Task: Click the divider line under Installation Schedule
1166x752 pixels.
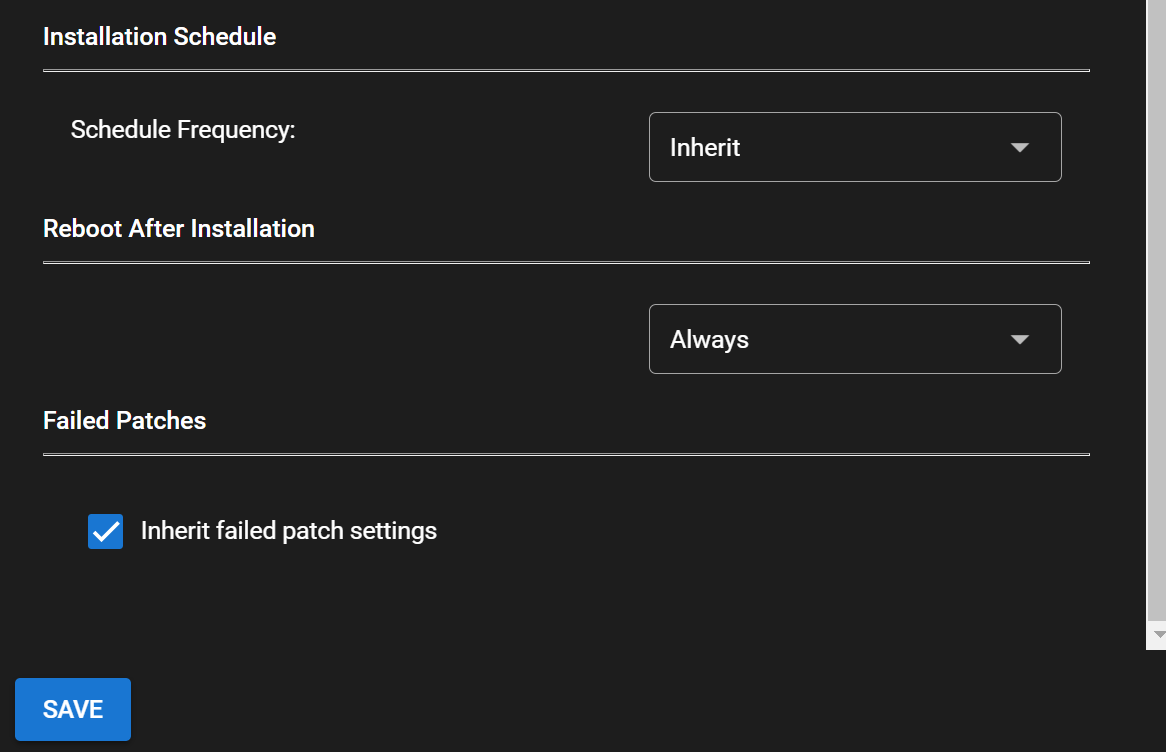Action: click(x=566, y=71)
